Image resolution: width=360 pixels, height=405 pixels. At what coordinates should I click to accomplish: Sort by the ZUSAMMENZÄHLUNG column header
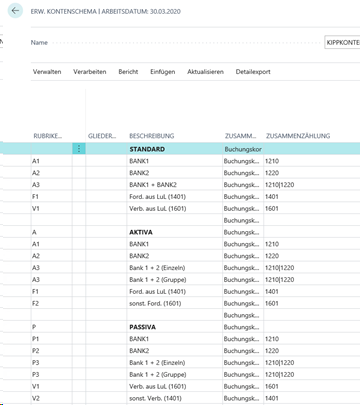pos(298,136)
